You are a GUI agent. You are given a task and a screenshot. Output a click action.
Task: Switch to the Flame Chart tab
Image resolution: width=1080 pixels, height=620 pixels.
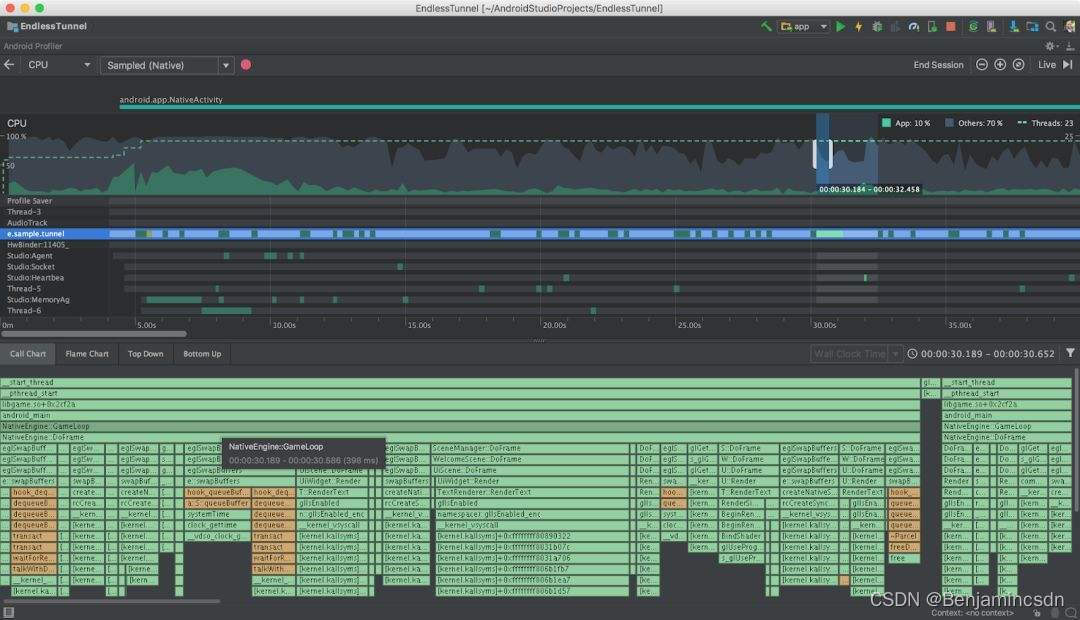coord(87,354)
